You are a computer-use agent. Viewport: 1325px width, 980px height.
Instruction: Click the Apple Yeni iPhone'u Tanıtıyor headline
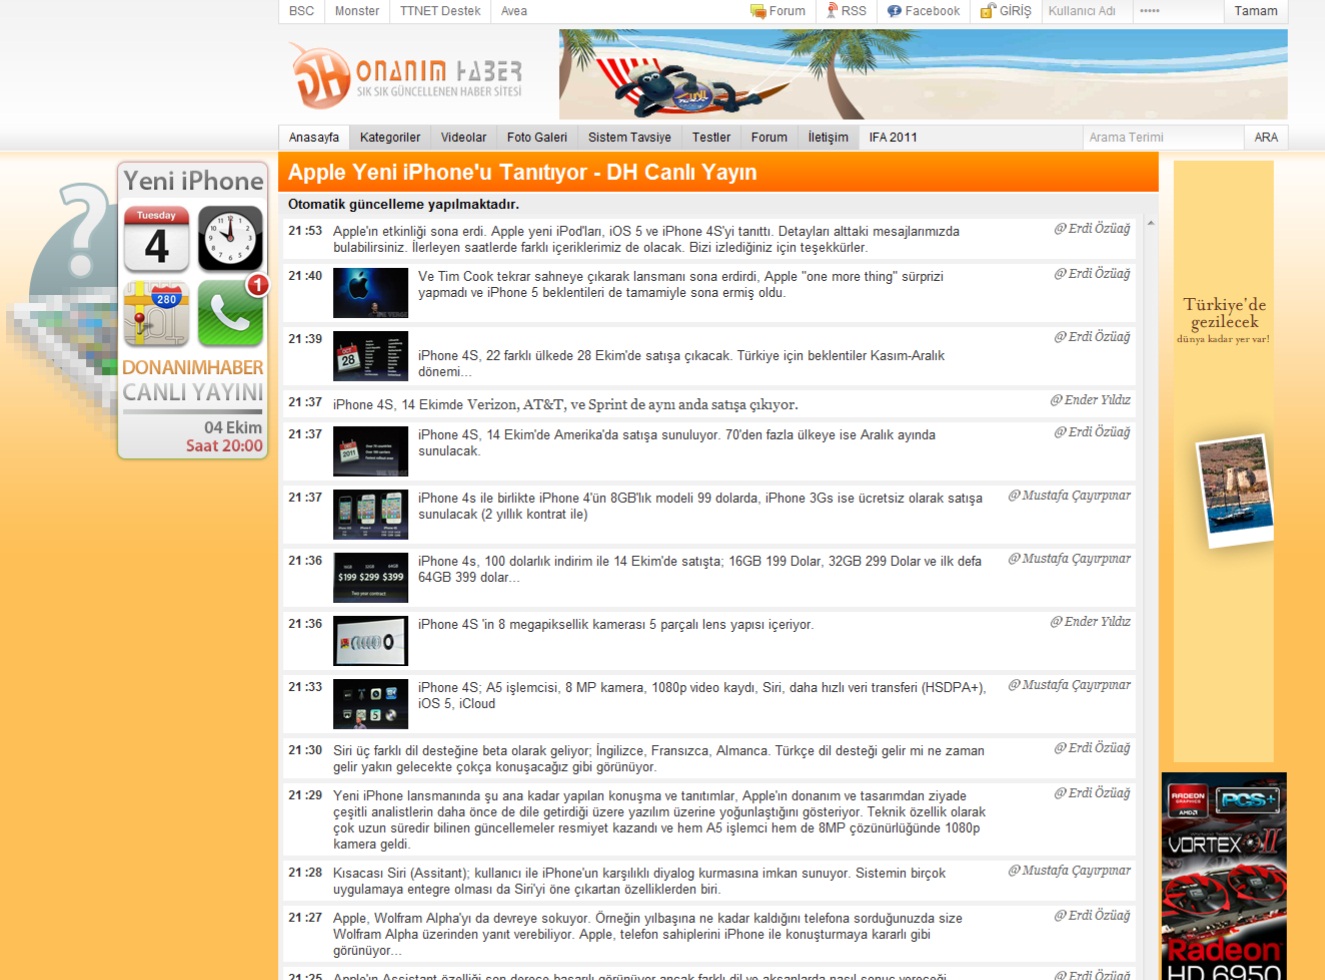[522, 172]
